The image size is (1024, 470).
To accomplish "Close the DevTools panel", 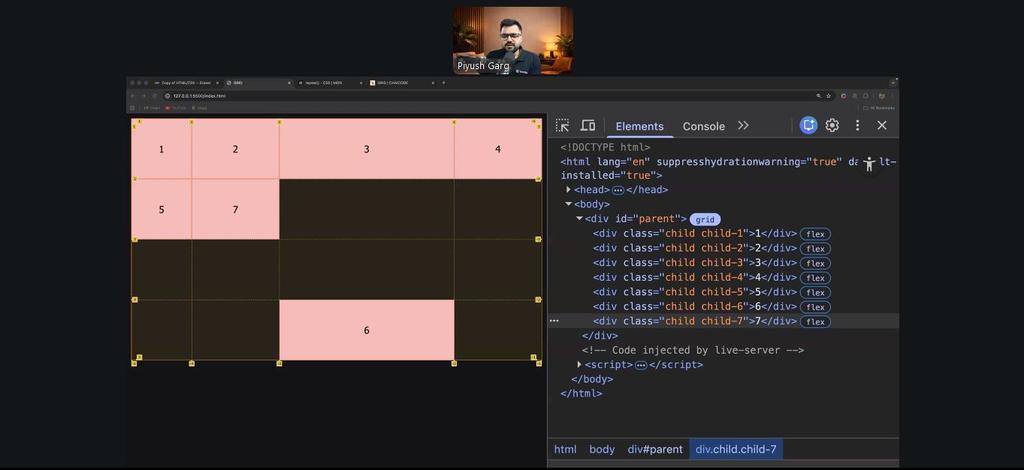I will [882, 125].
